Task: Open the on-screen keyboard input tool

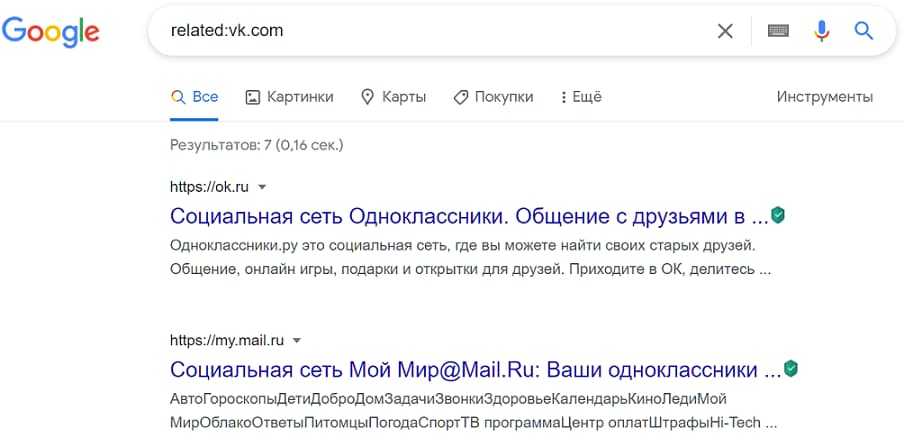Action: tap(778, 31)
